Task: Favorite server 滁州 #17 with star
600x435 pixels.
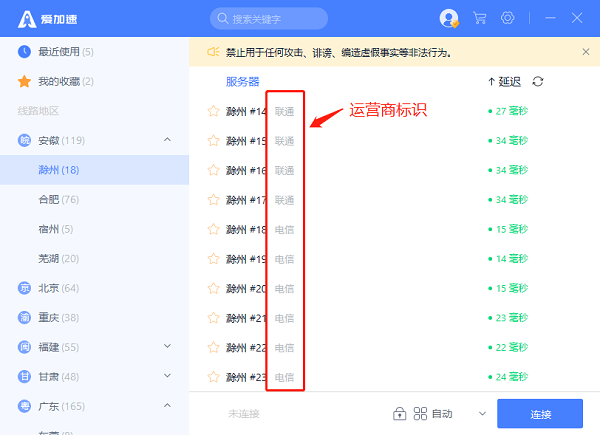Action: 213,199
